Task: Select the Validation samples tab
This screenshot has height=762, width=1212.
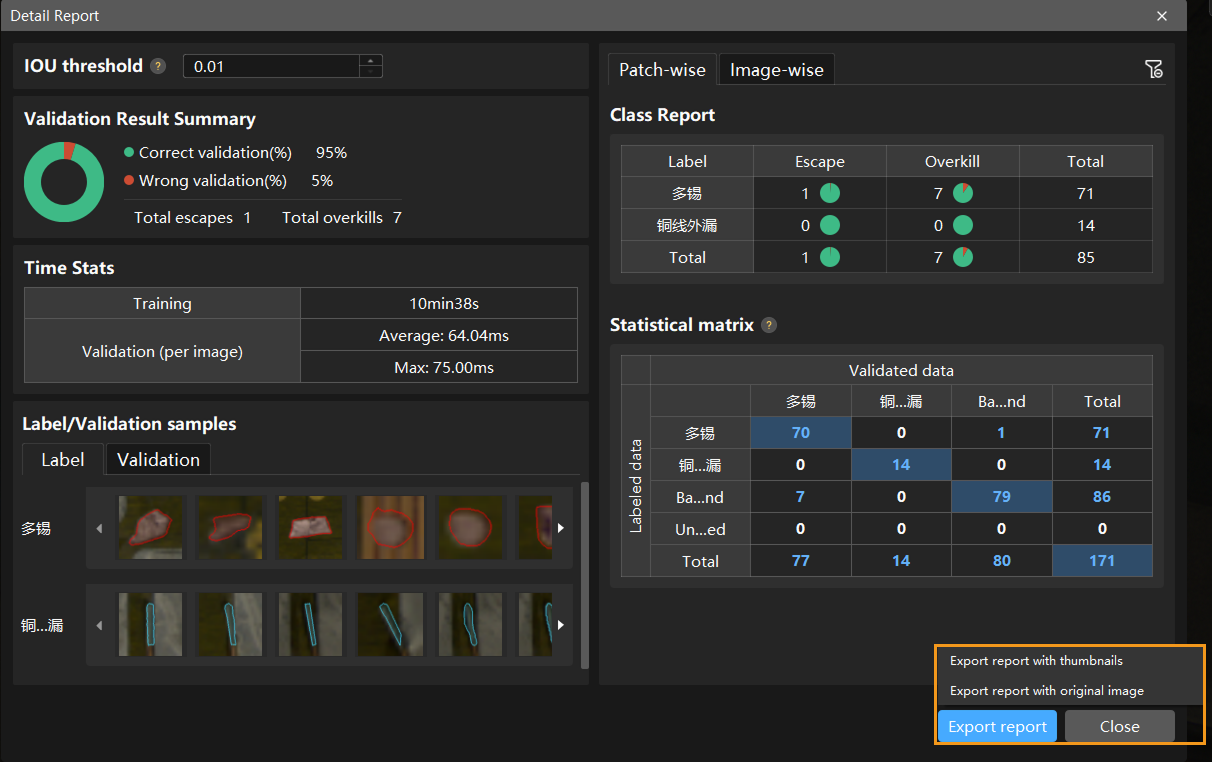Action: (158, 459)
